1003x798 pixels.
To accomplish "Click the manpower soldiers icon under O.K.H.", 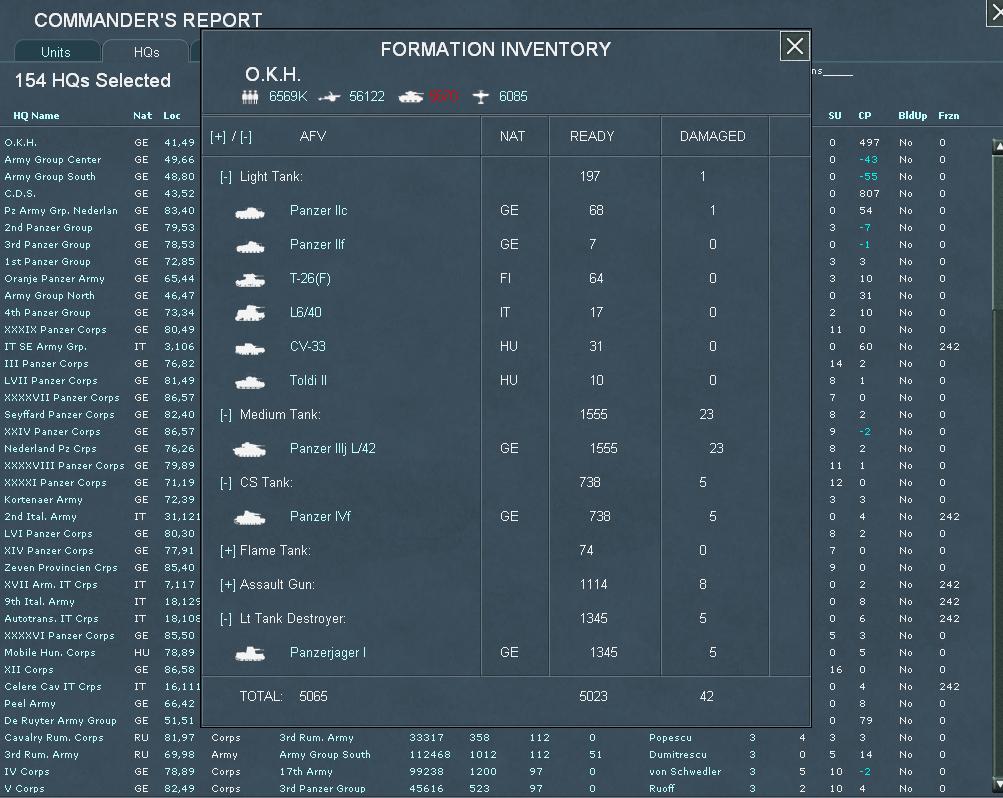I will pos(250,97).
